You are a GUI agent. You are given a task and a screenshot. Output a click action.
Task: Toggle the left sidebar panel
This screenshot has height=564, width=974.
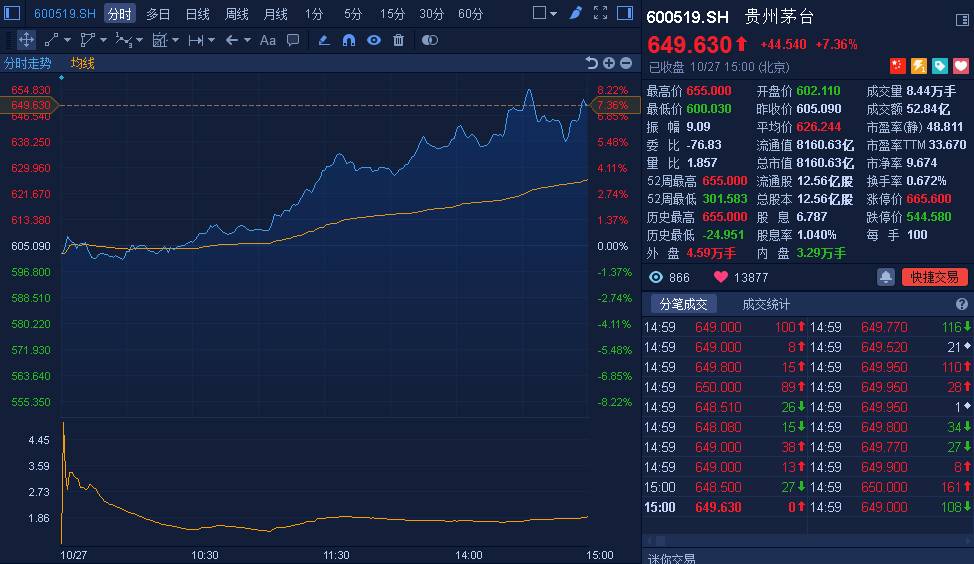(x=13, y=14)
